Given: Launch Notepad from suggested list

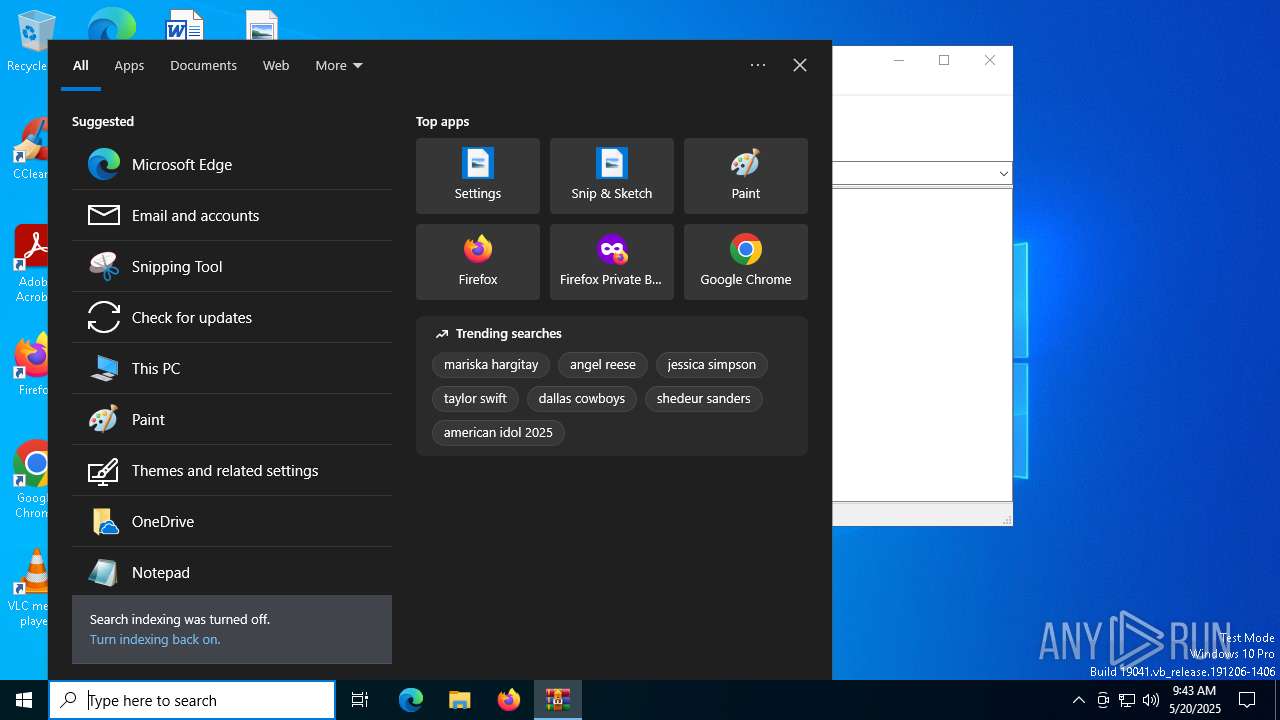Looking at the screenshot, I should point(232,572).
